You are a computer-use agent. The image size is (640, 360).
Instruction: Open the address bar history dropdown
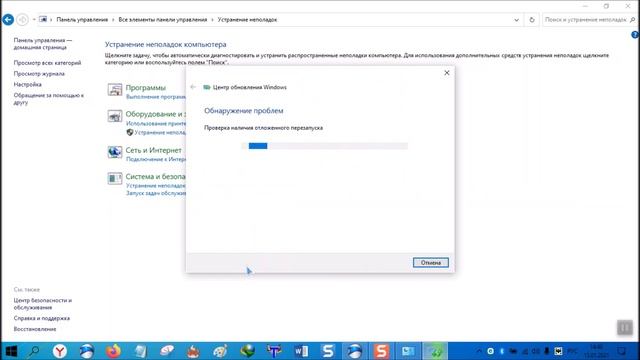tap(516, 20)
